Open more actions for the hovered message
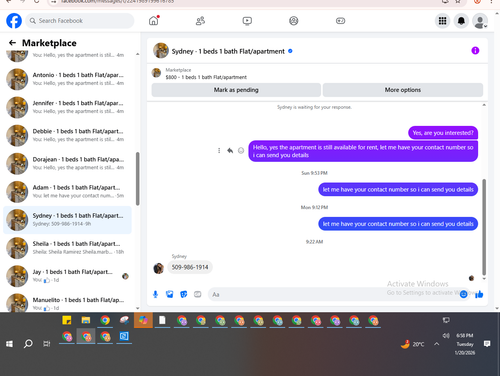This screenshot has width=500, height=376. point(219,151)
